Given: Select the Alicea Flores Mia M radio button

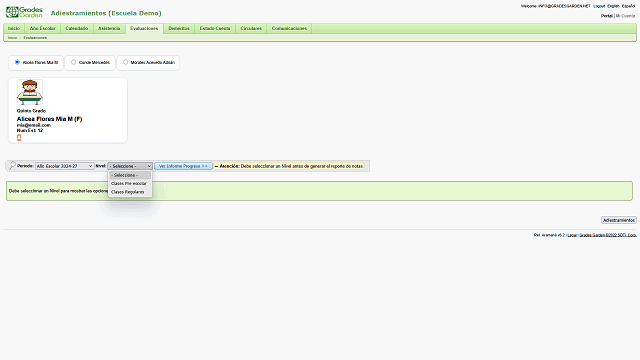Looking at the screenshot, I should pyautogui.click(x=17, y=62).
